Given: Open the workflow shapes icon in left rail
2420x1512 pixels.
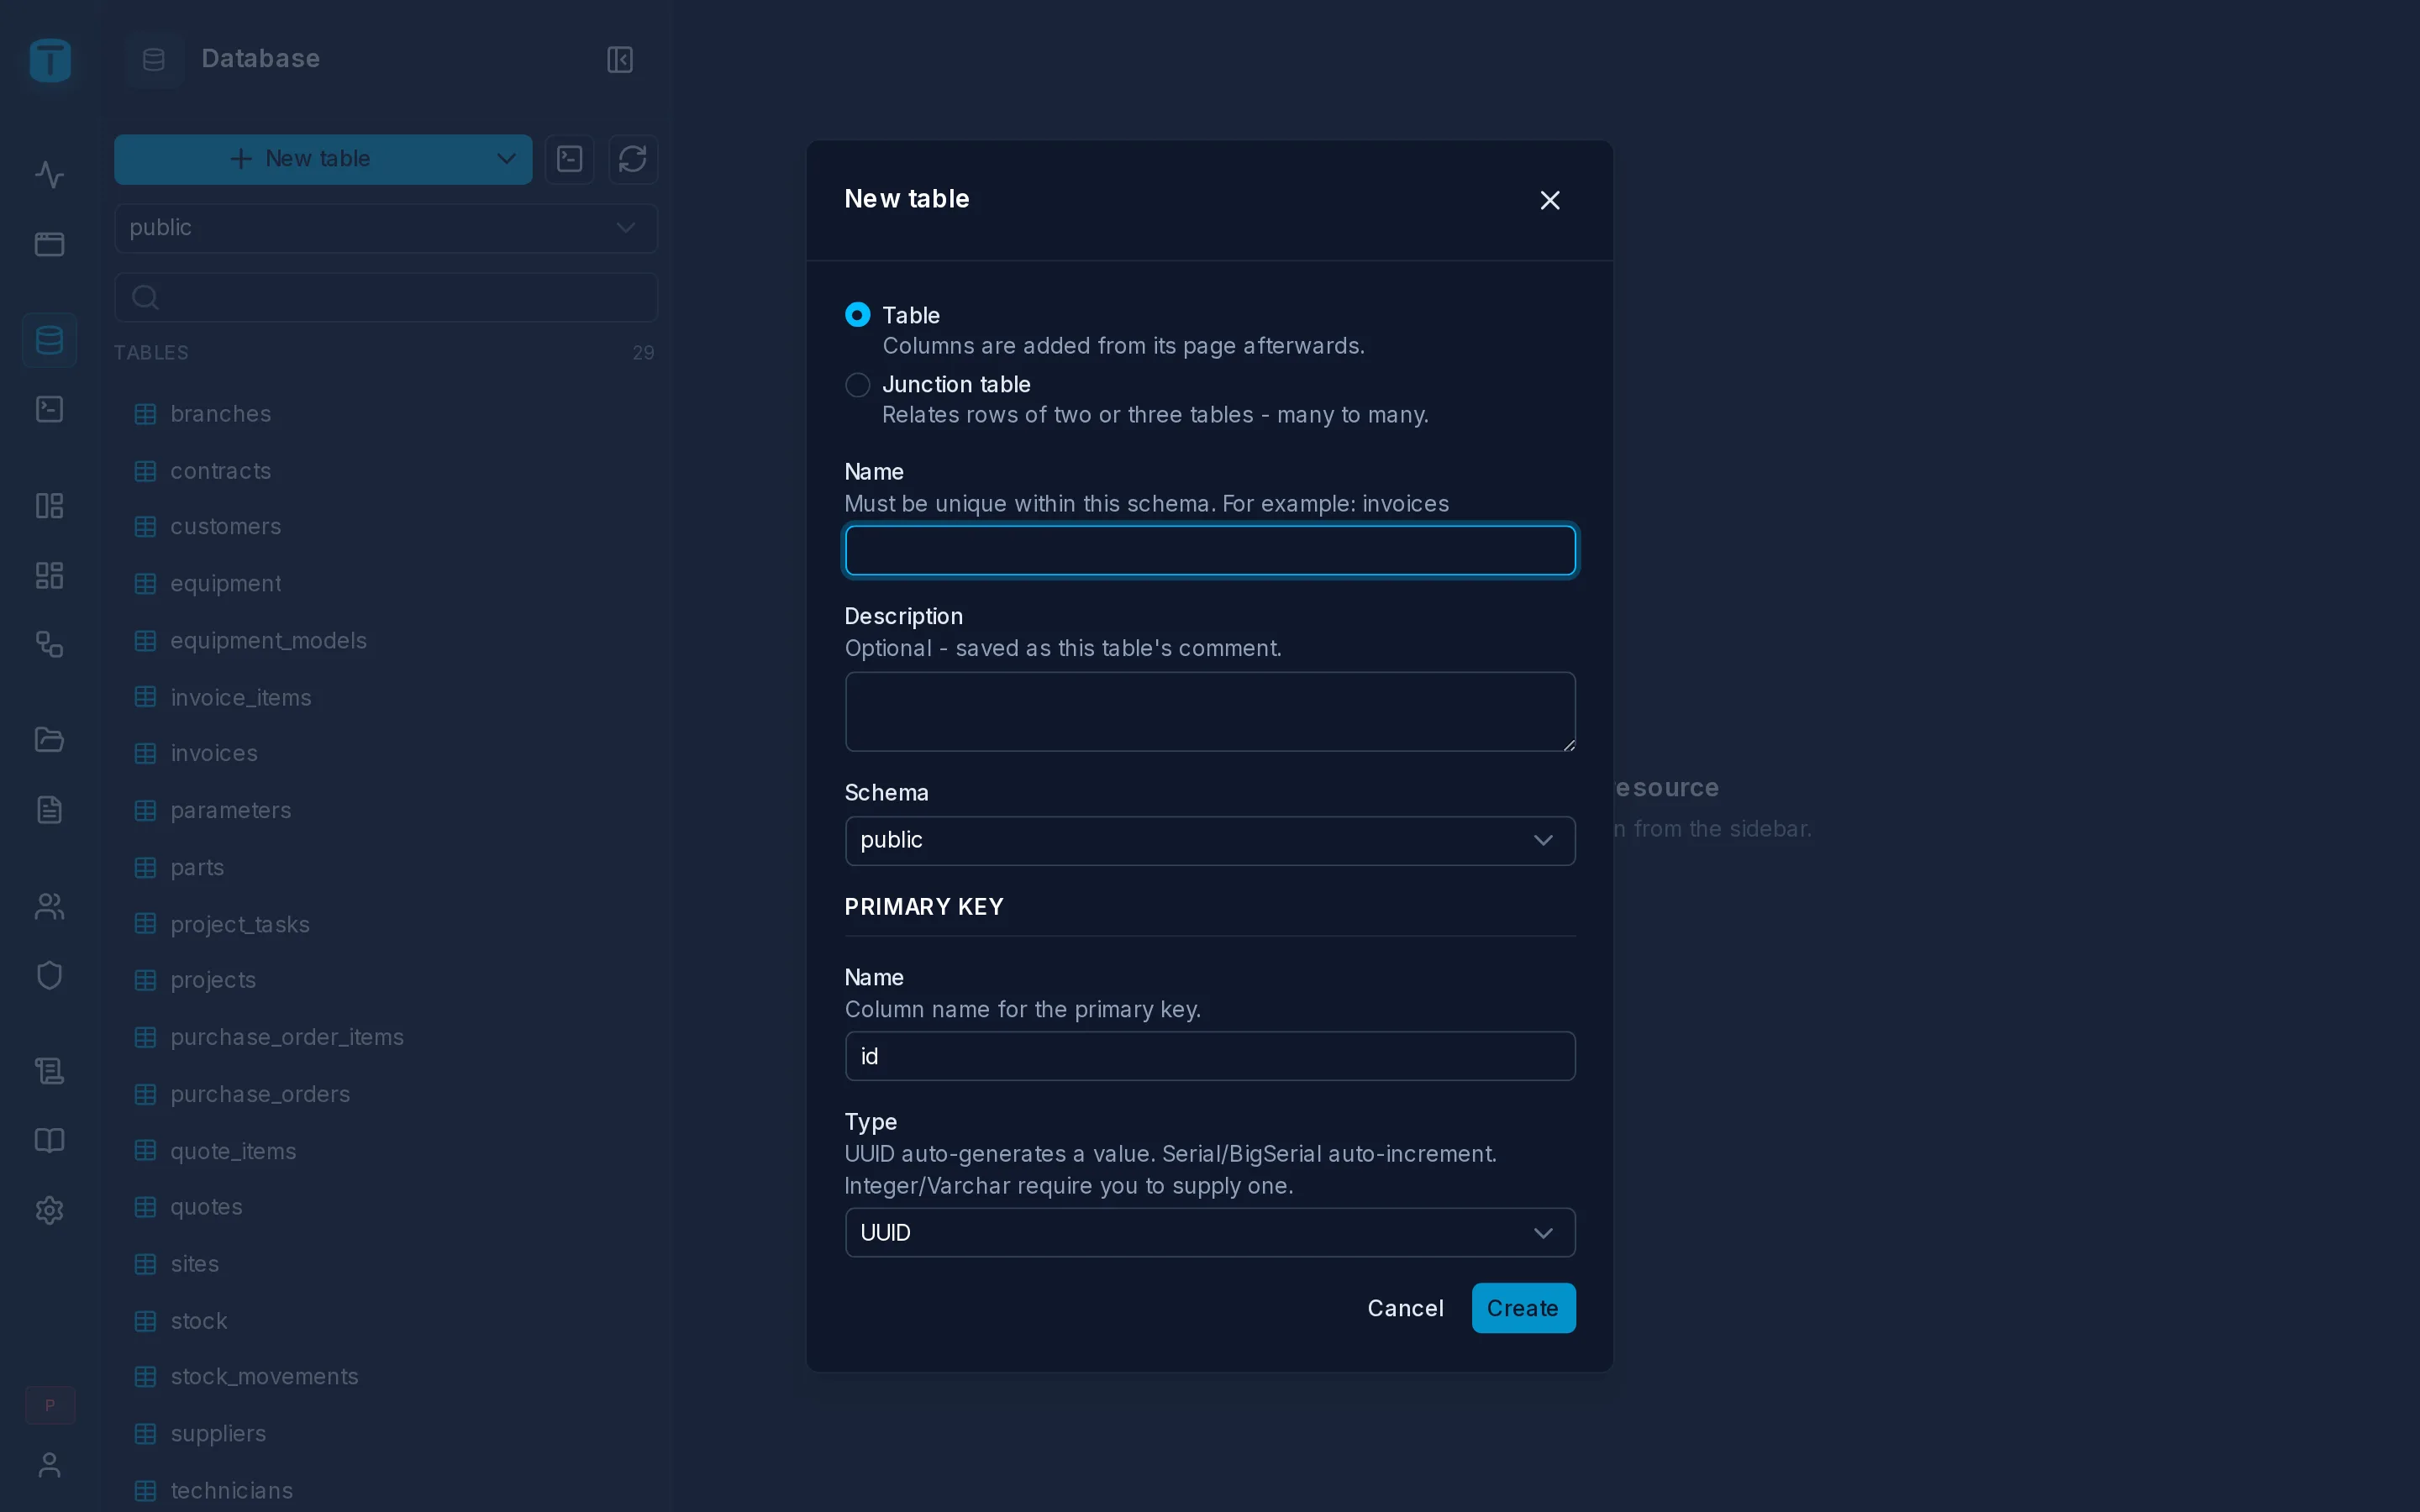Looking at the screenshot, I should (50, 644).
